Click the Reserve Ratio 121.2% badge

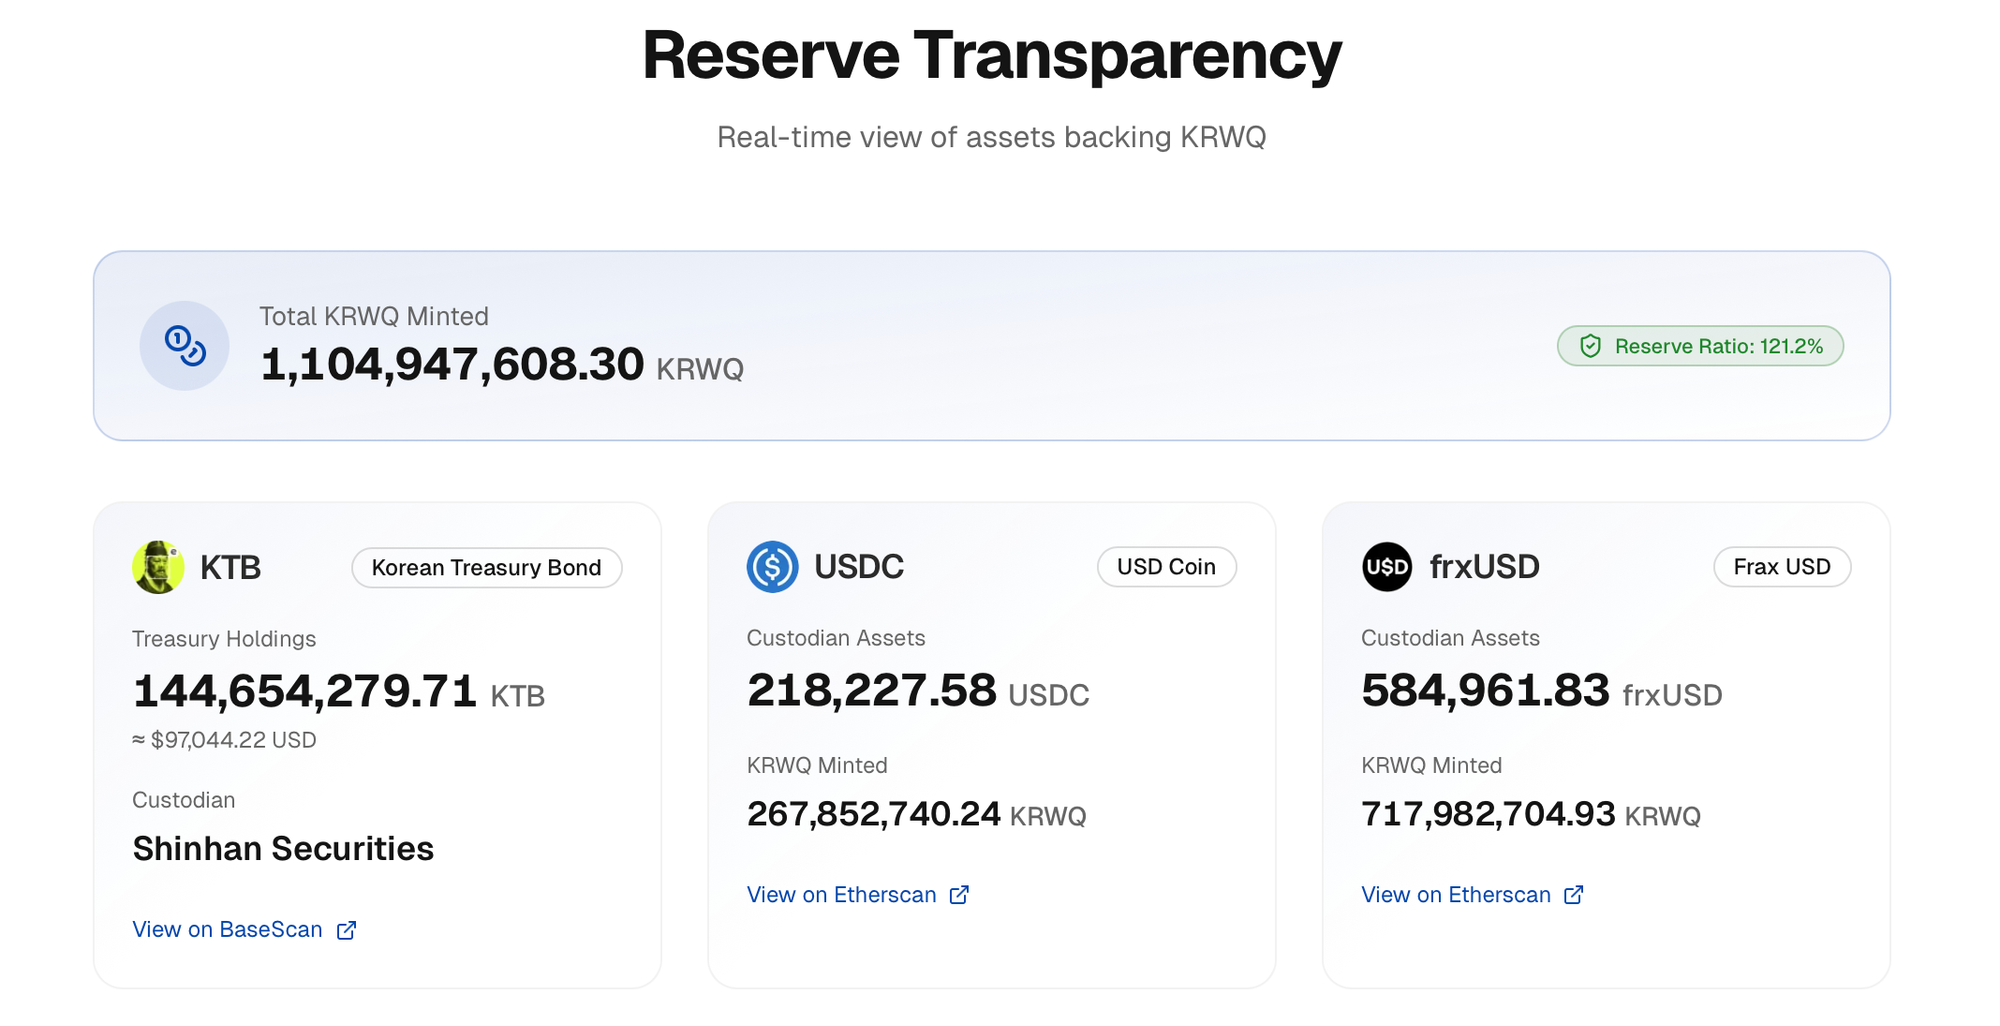pos(1700,346)
